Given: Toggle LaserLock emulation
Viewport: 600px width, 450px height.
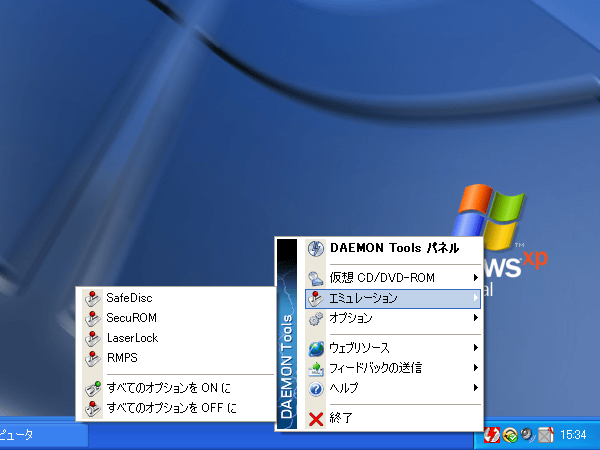Looking at the screenshot, I should [x=178, y=338].
